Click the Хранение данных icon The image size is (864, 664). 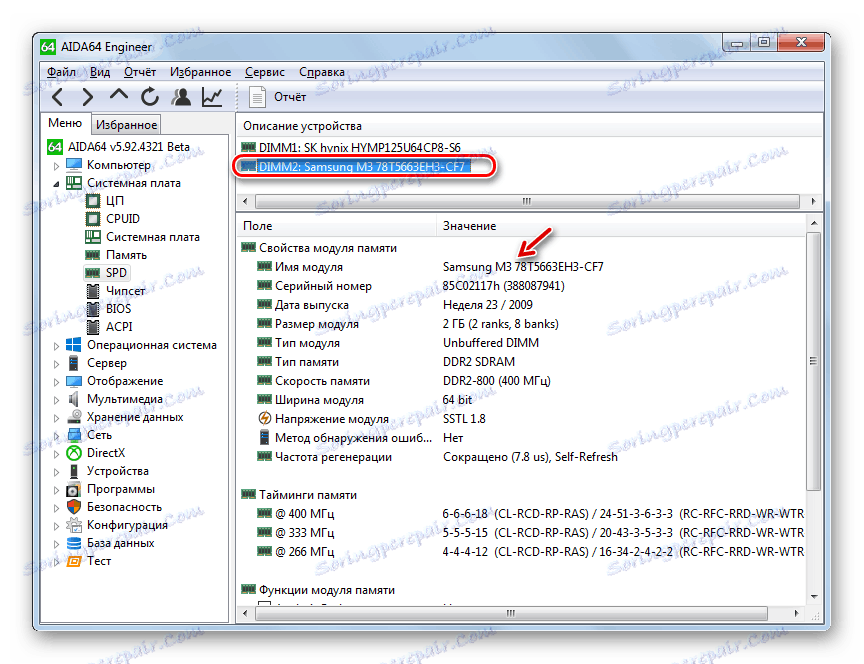click(x=74, y=417)
